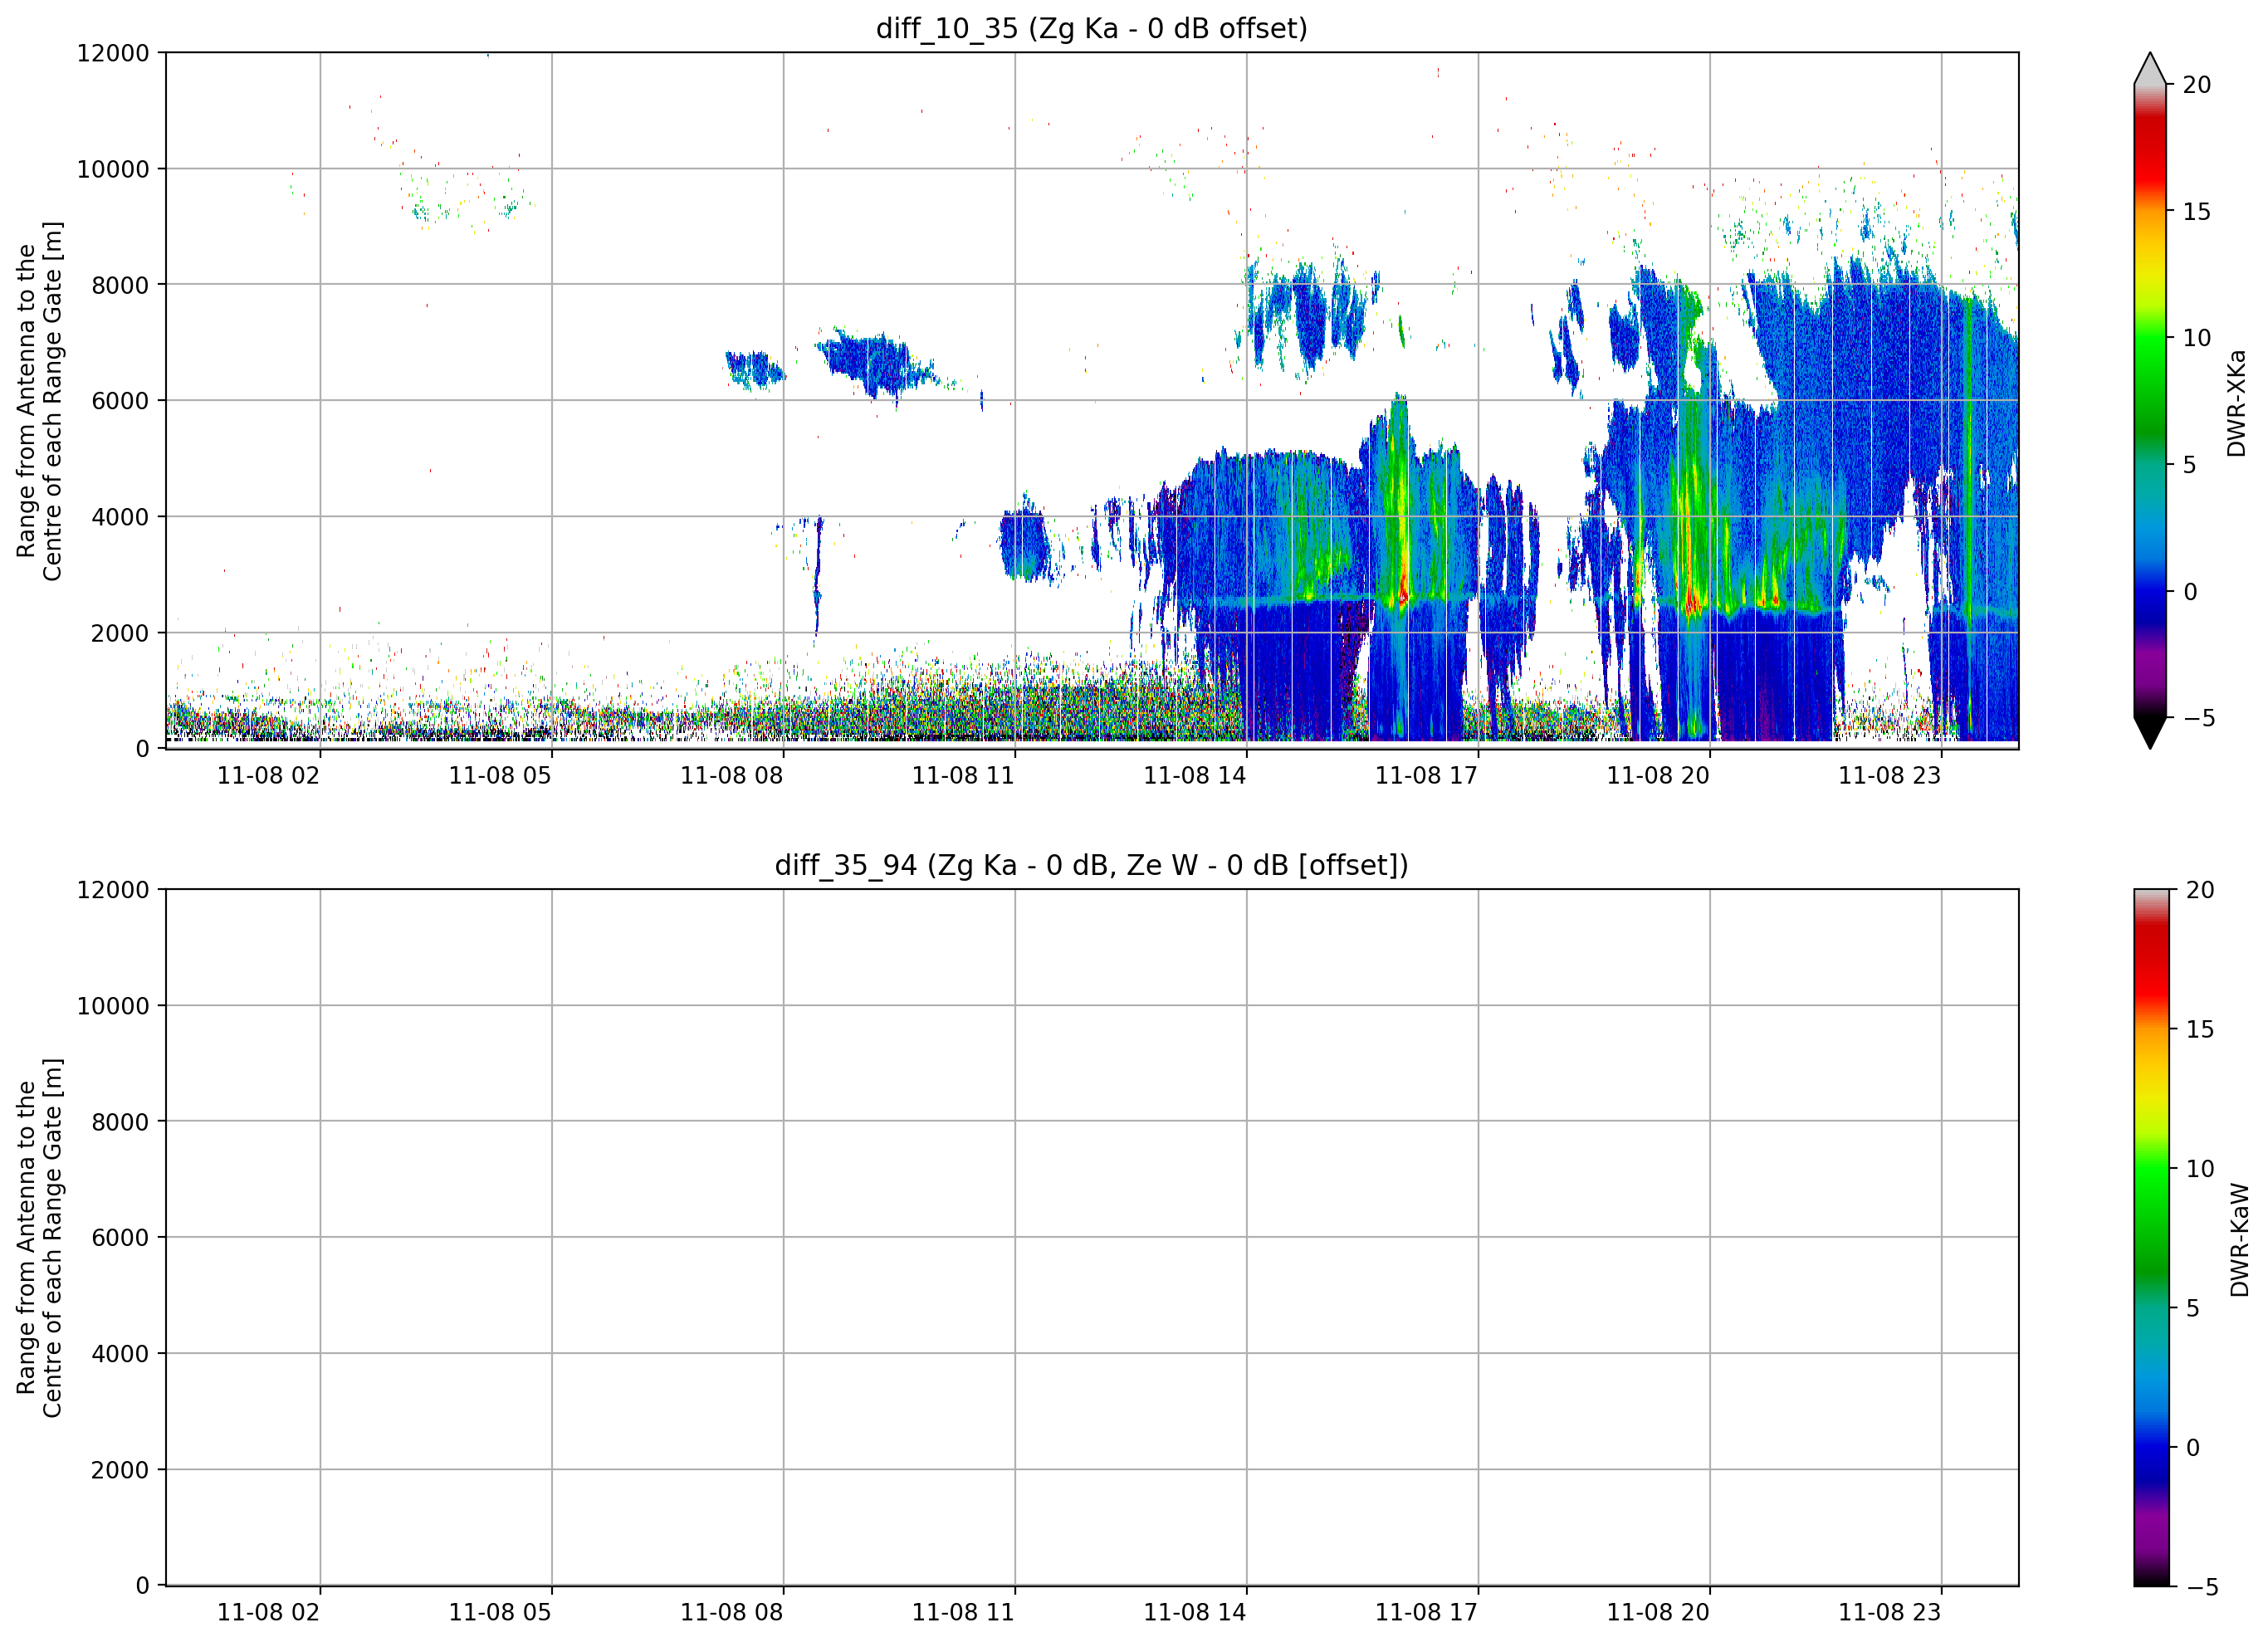Click the '11-08 08' tick label of top plot

pyautogui.click(x=731, y=776)
